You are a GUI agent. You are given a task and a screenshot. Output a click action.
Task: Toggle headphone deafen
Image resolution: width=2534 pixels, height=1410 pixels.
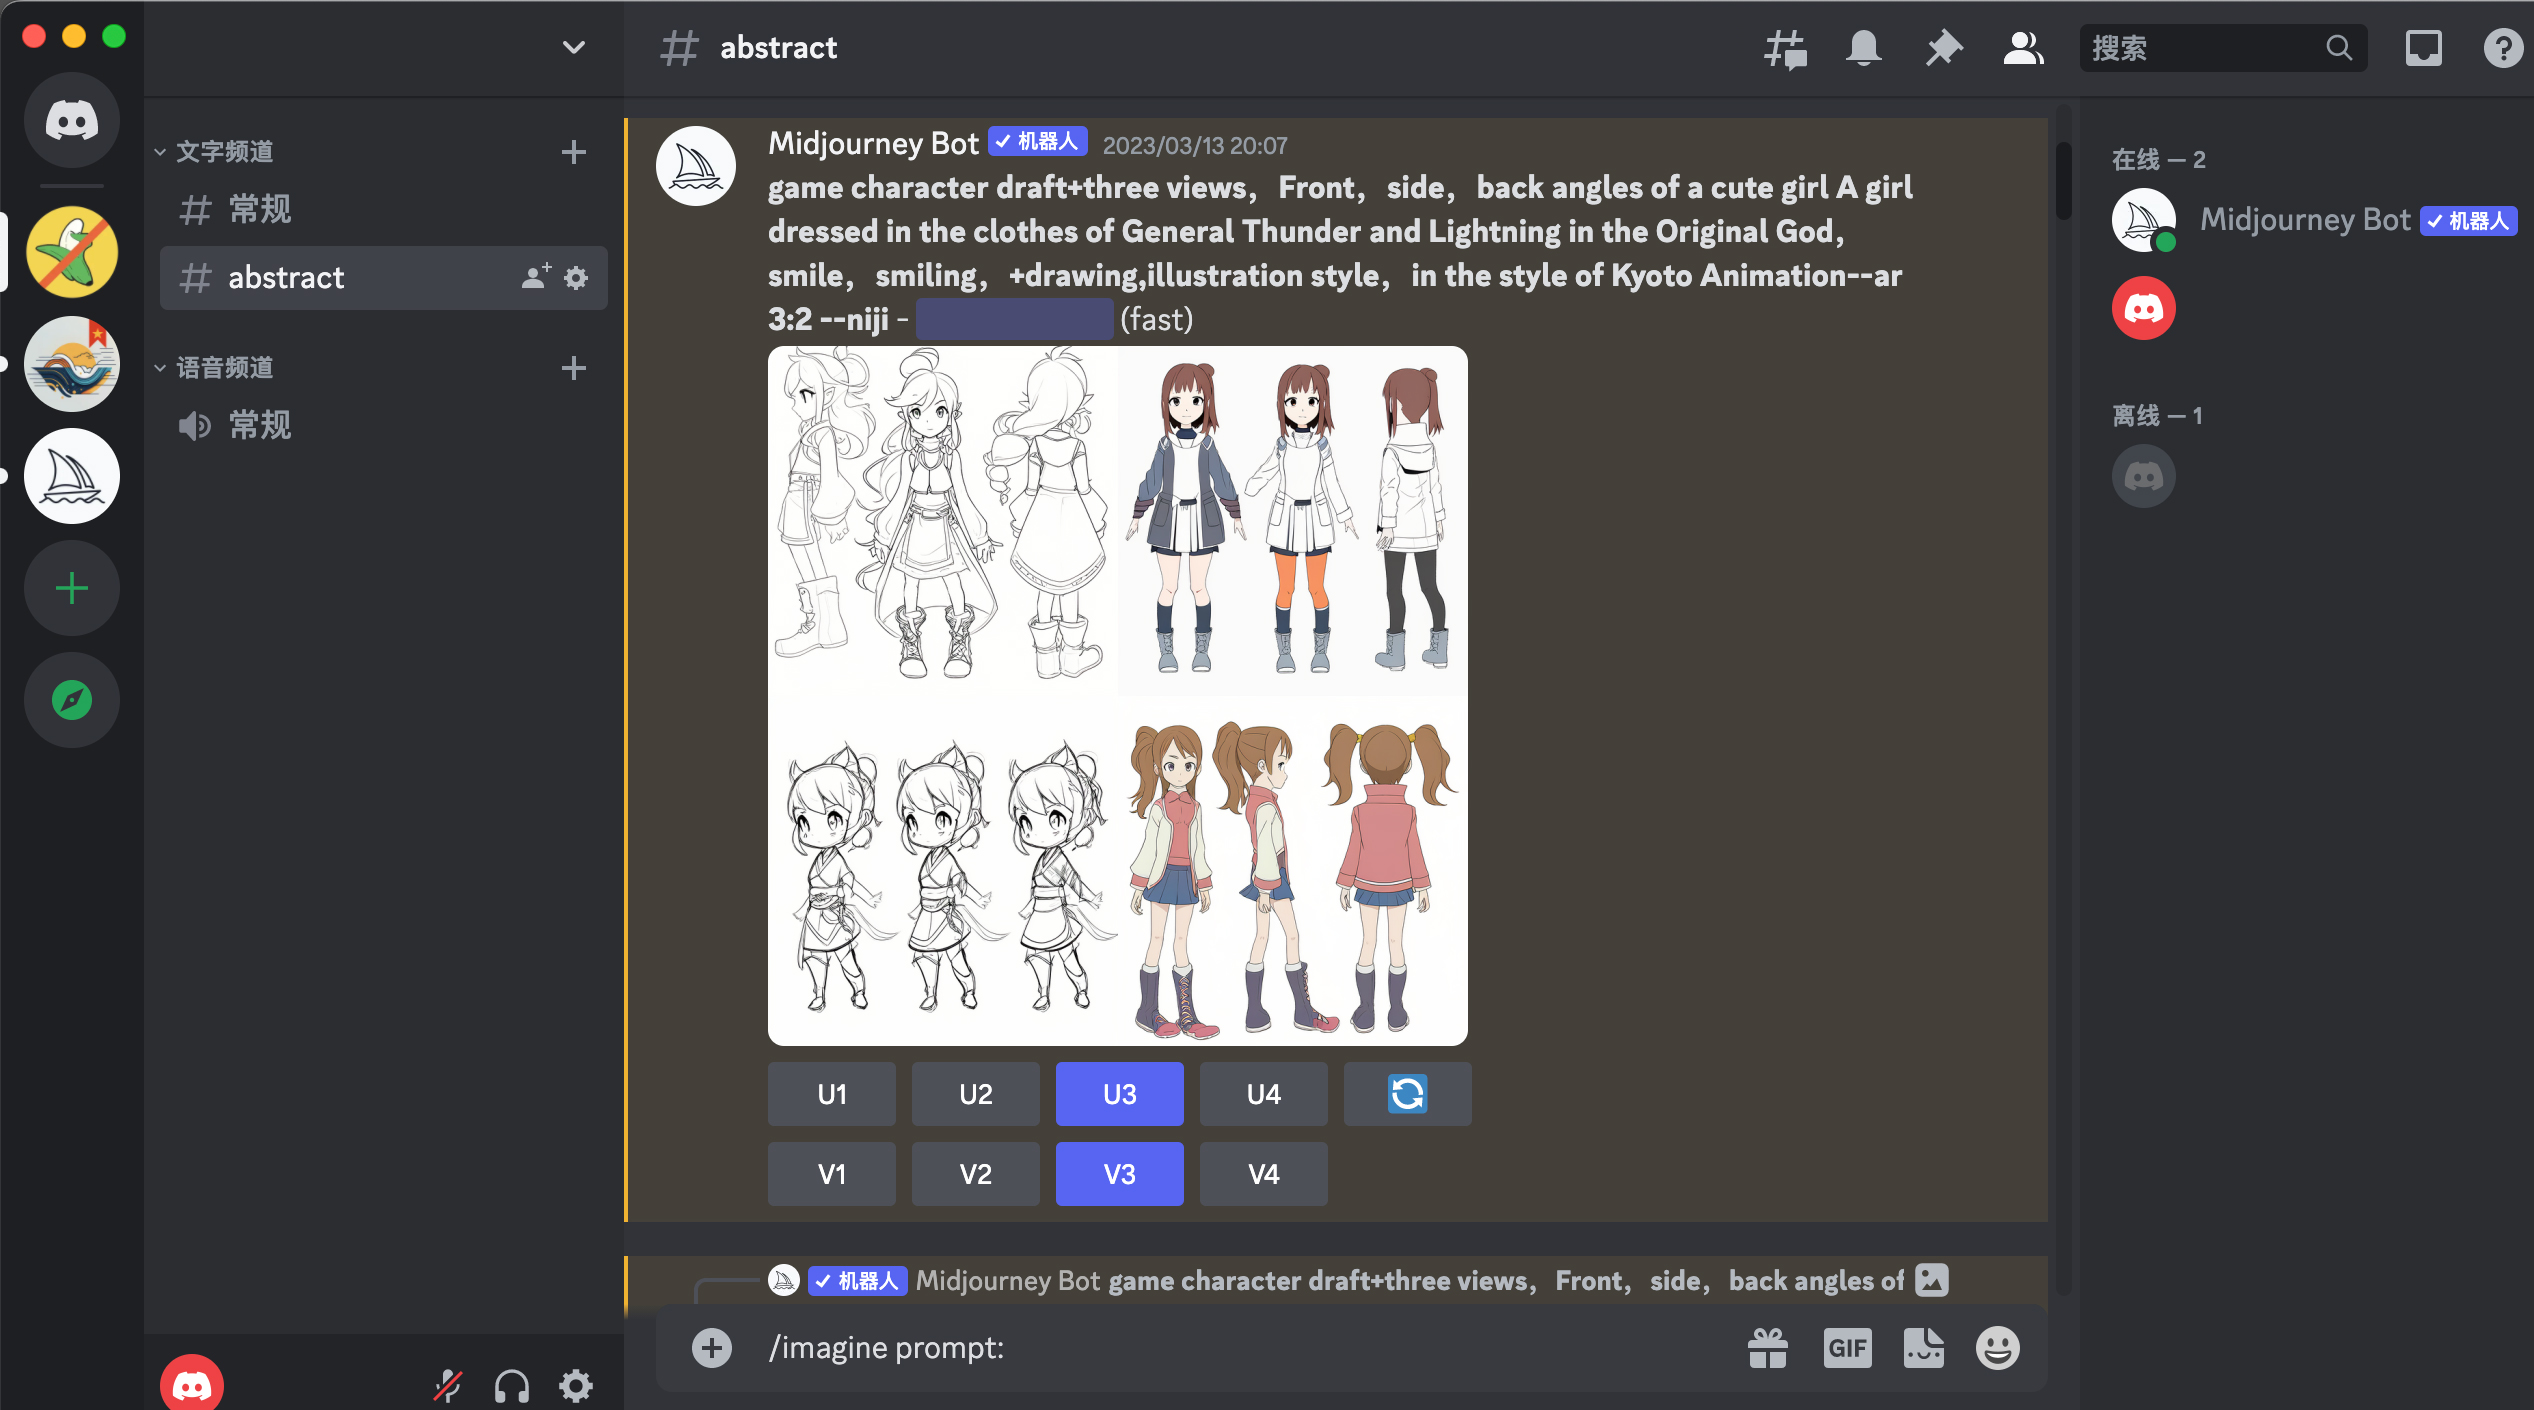tap(512, 1385)
